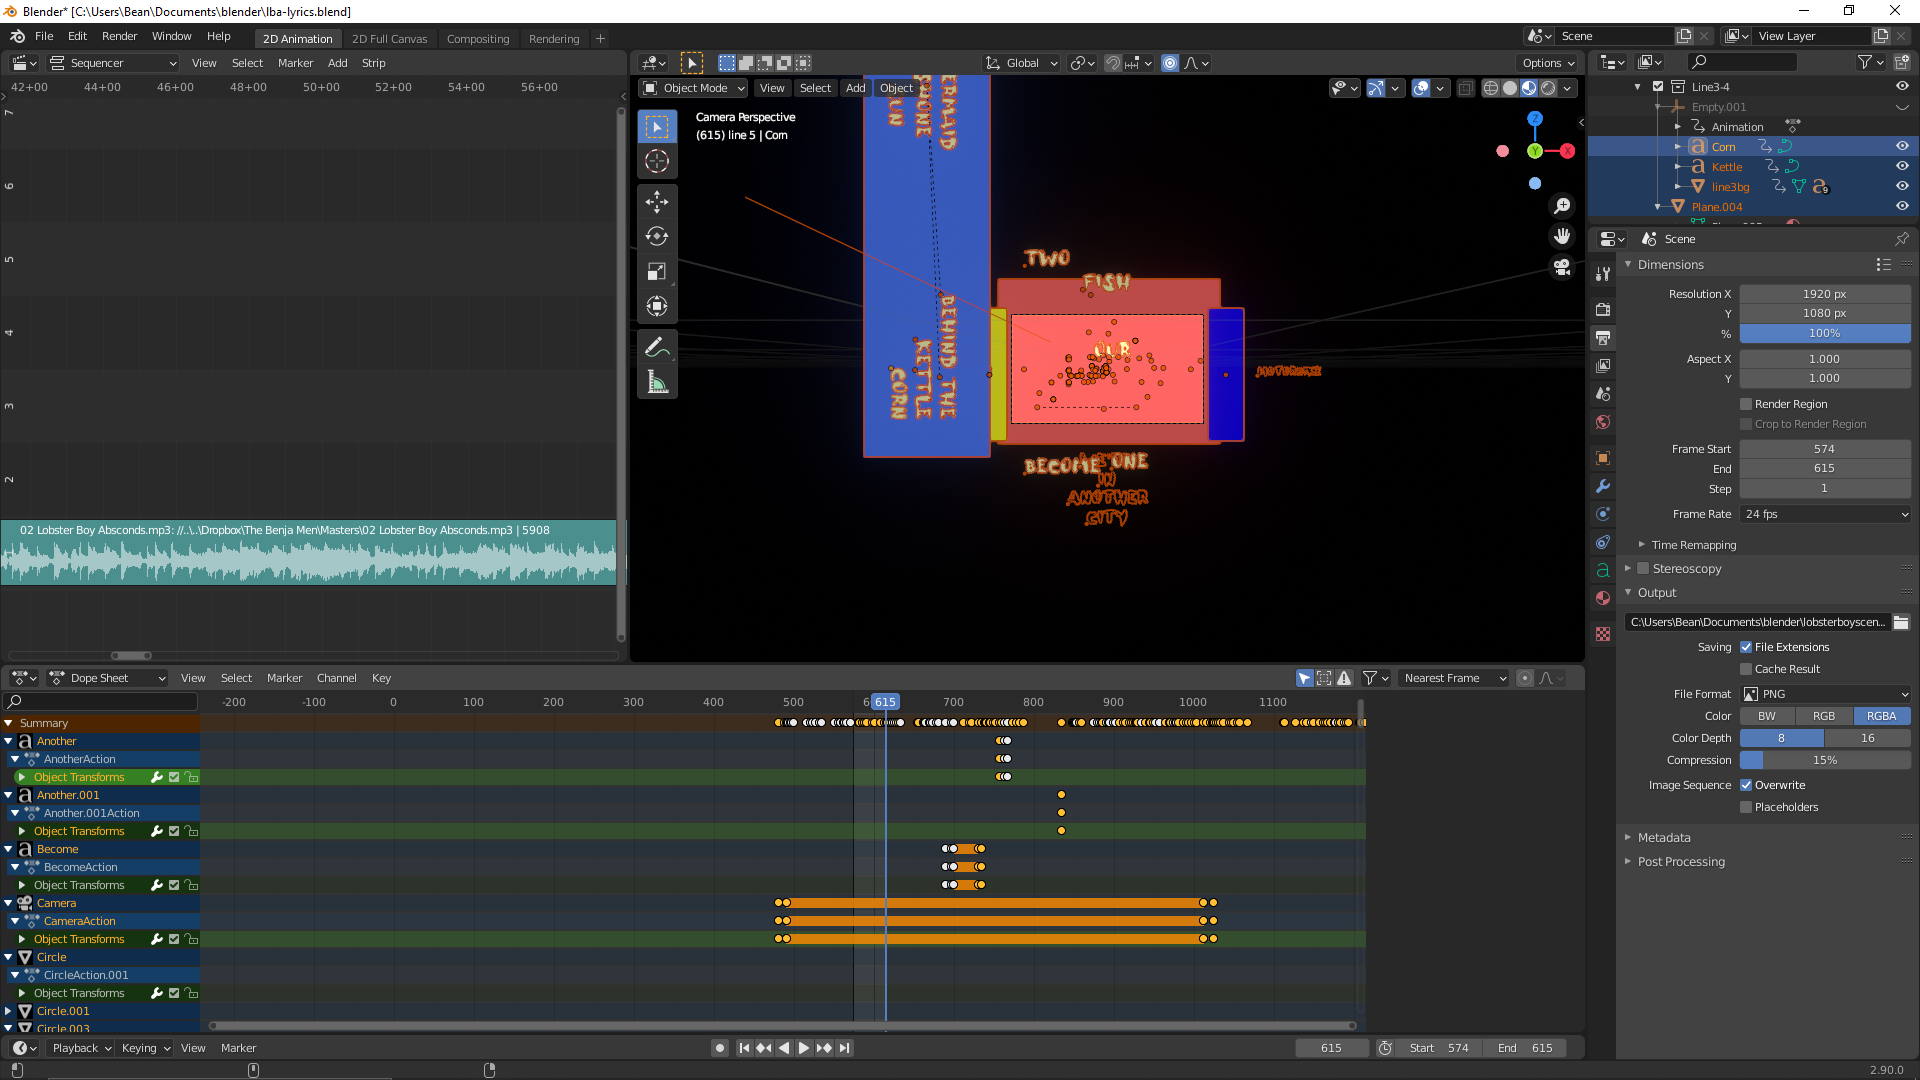Enable Placeholders checkbox in output settings
The width and height of the screenshot is (1920, 1080).
[x=1747, y=807]
